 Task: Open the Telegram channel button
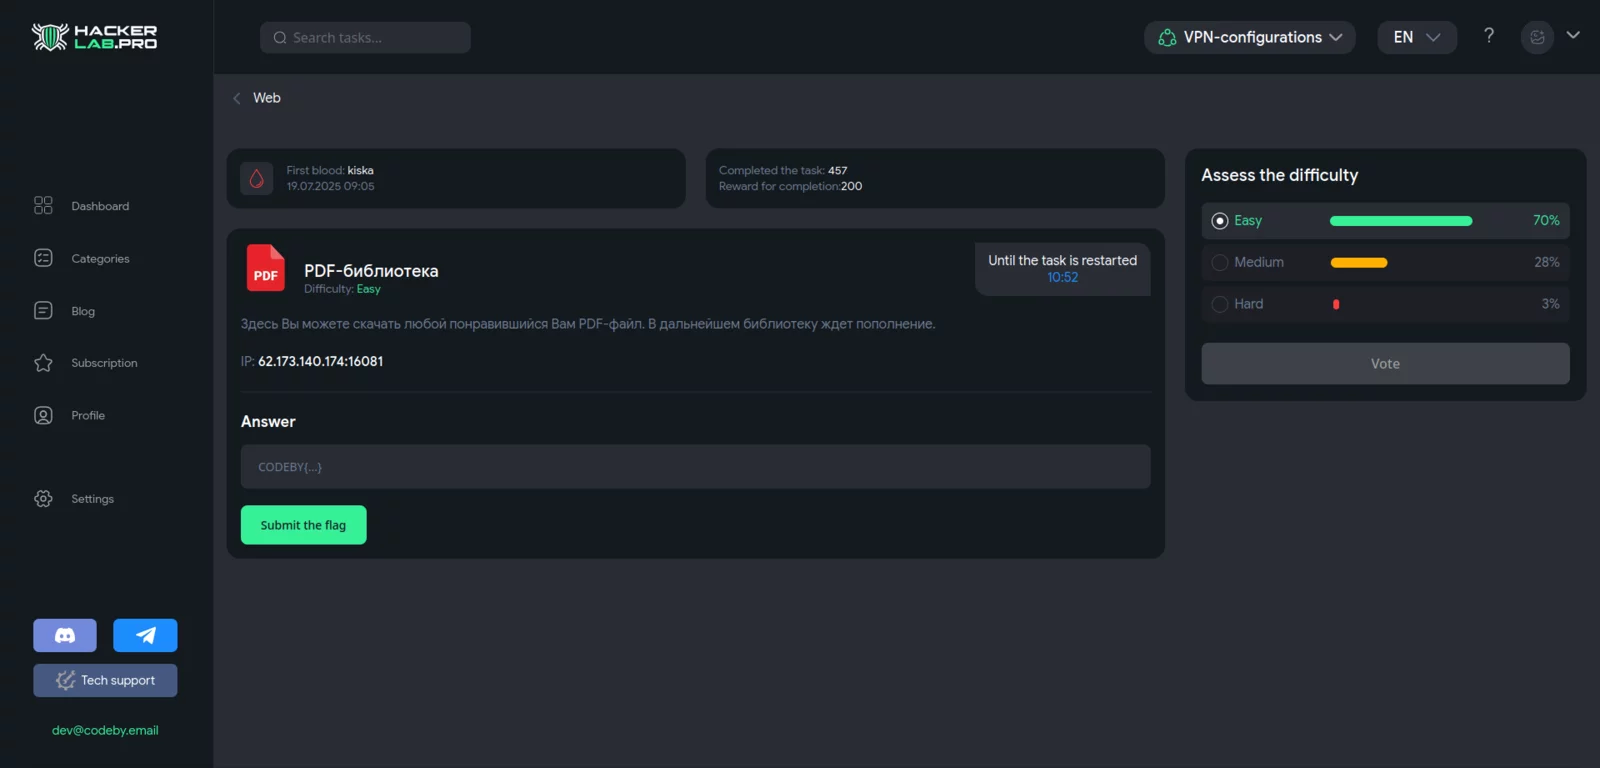(x=145, y=635)
